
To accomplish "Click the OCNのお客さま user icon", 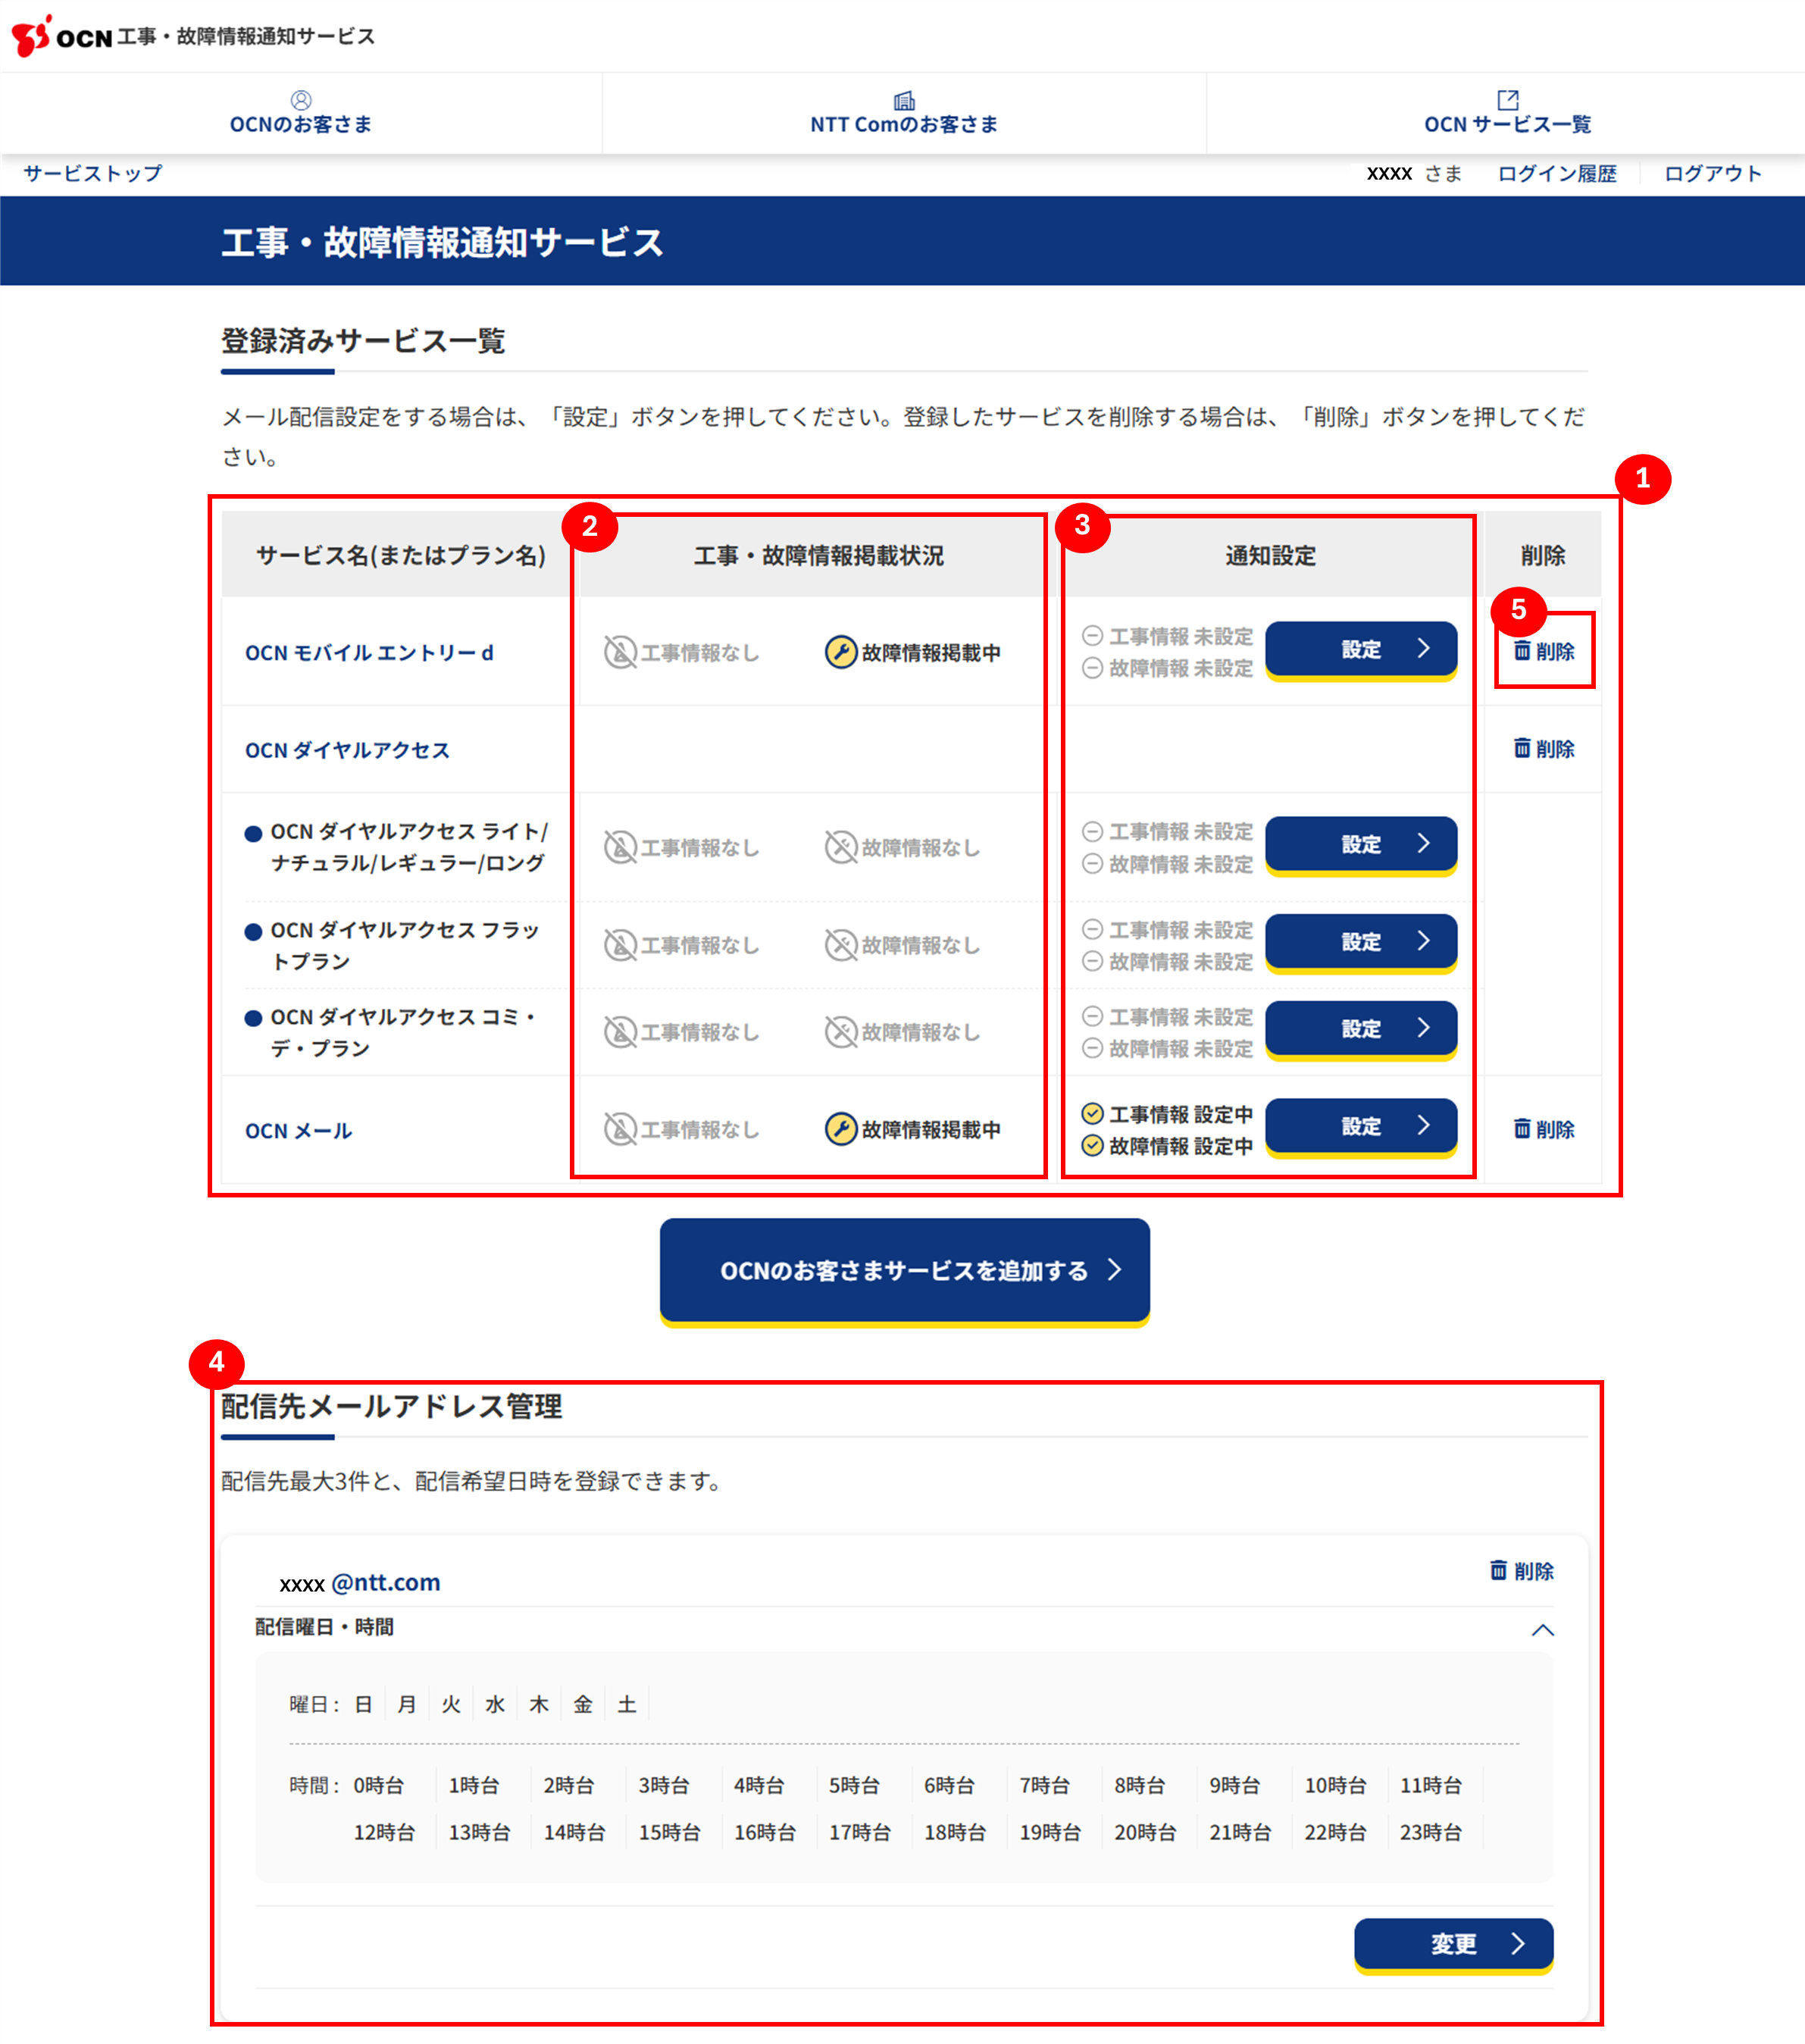I will point(301,100).
